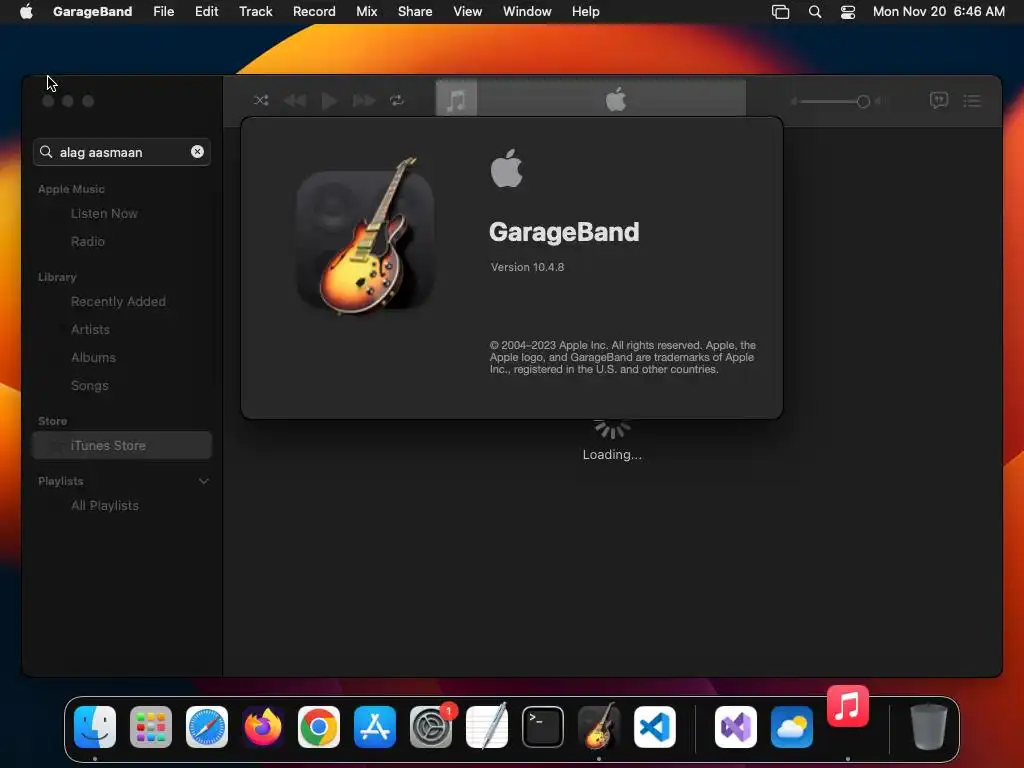Select Albums in Library

93,358
